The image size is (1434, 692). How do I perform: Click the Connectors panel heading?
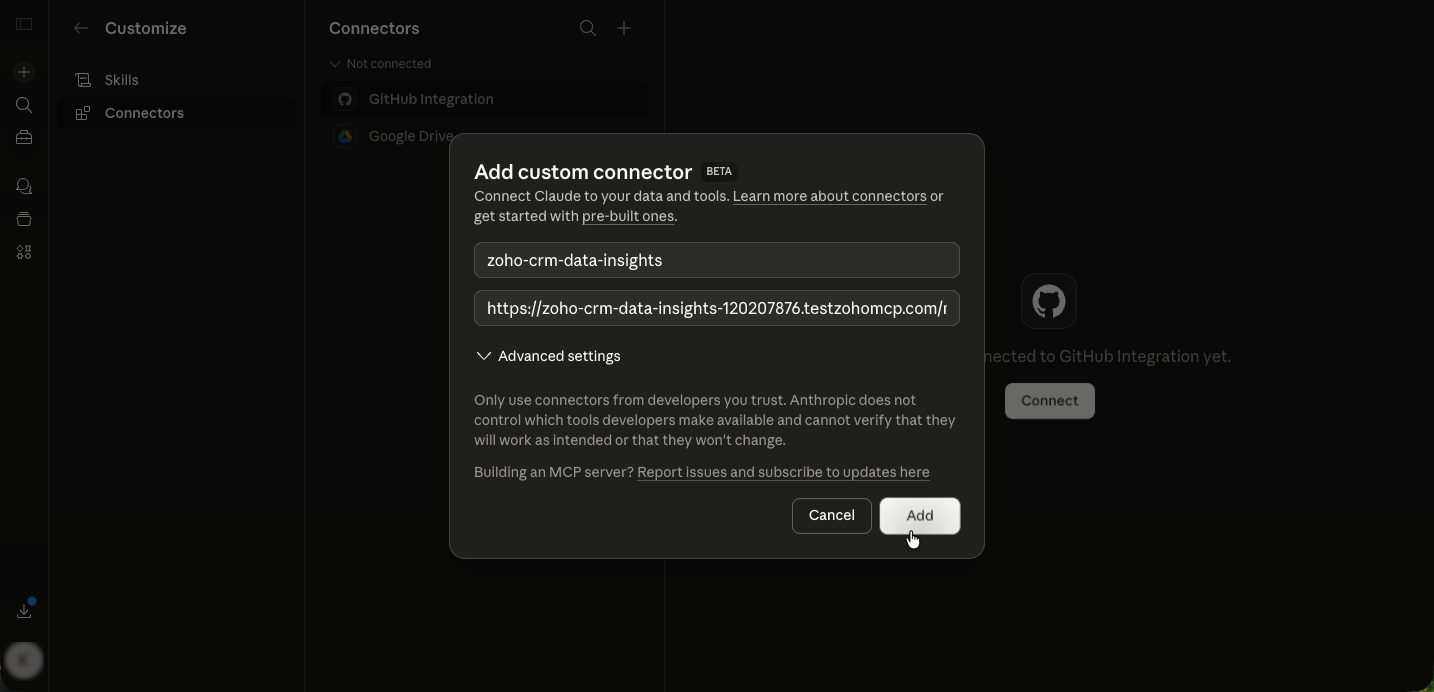coord(374,28)
